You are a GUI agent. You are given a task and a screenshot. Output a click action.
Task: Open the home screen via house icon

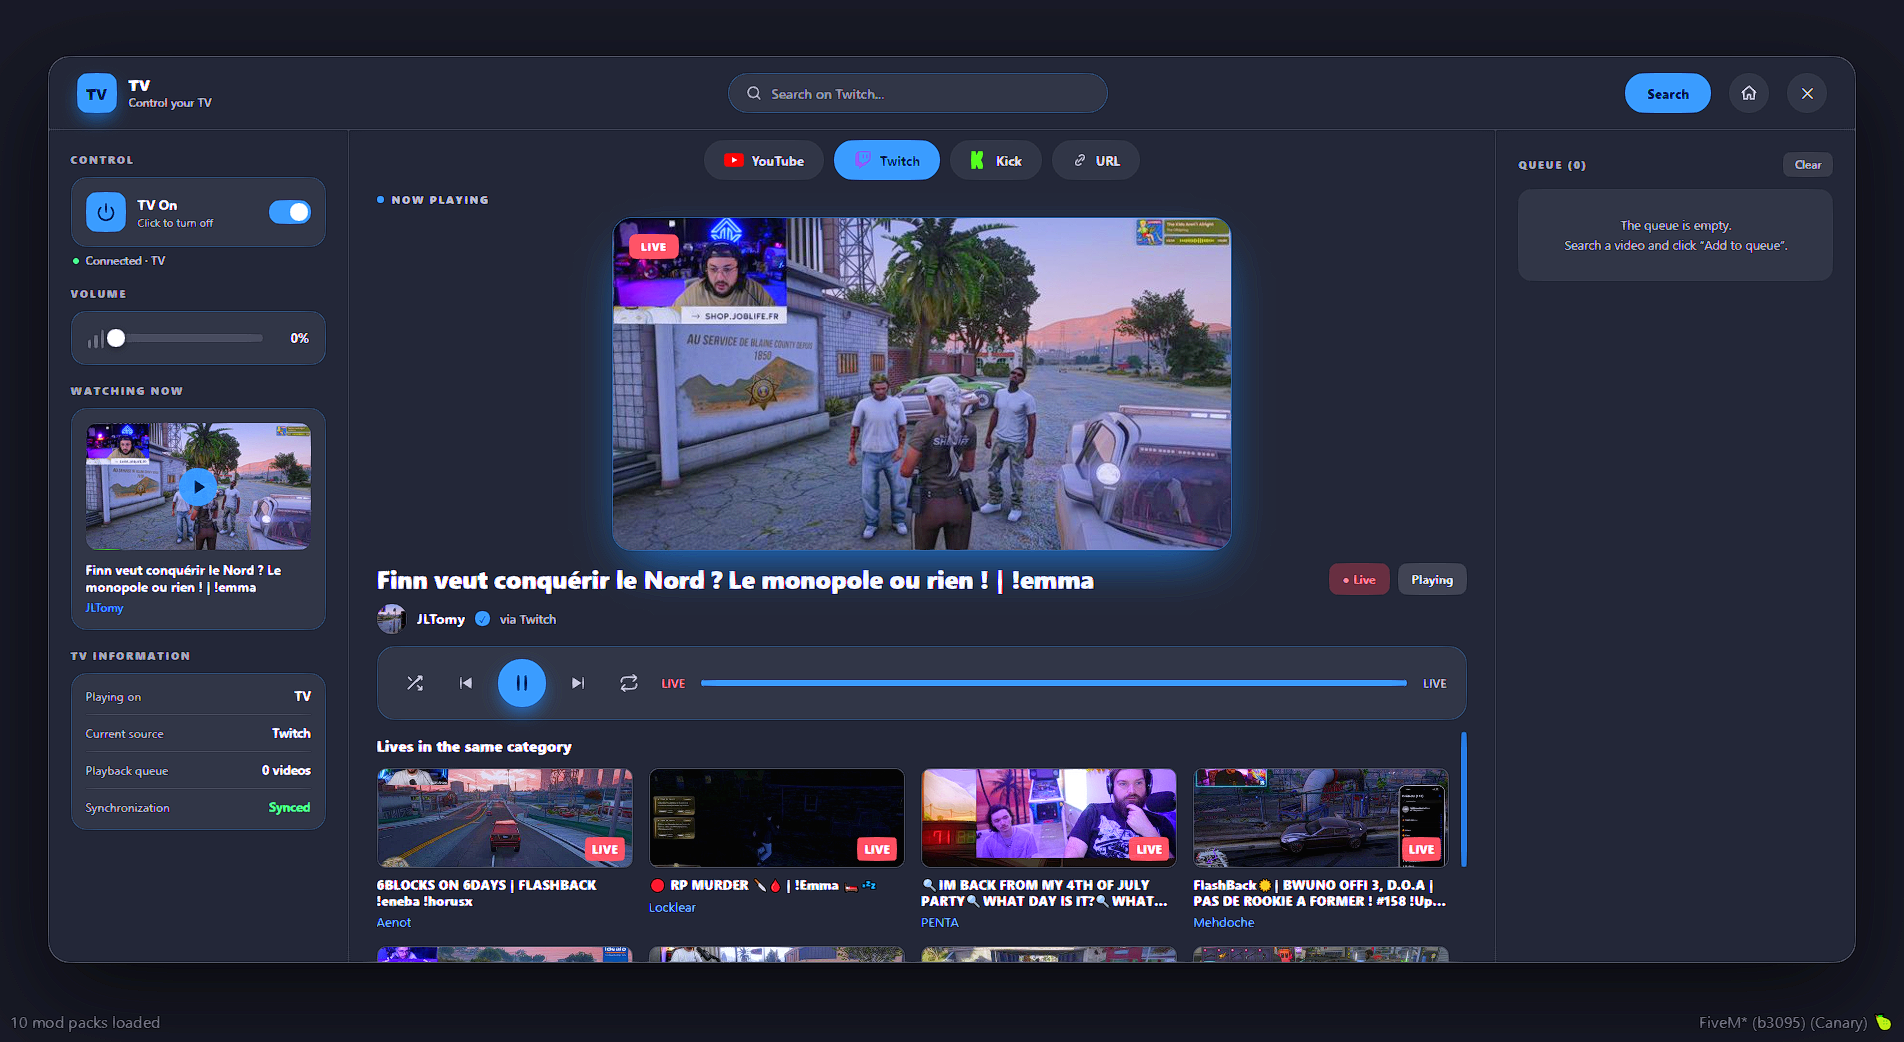tap(1749, 93)
